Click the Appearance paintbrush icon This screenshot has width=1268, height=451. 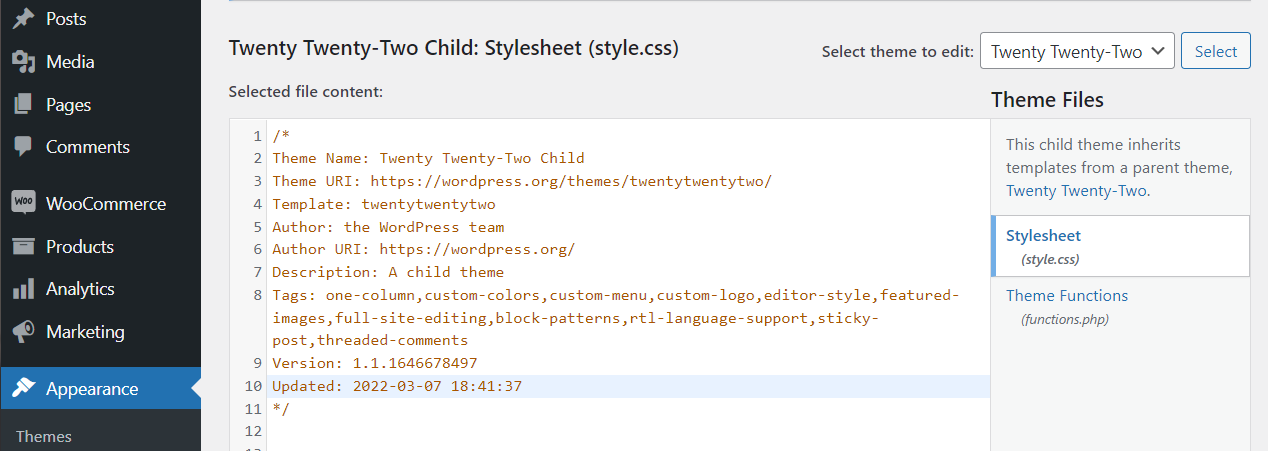pos(24,389)
